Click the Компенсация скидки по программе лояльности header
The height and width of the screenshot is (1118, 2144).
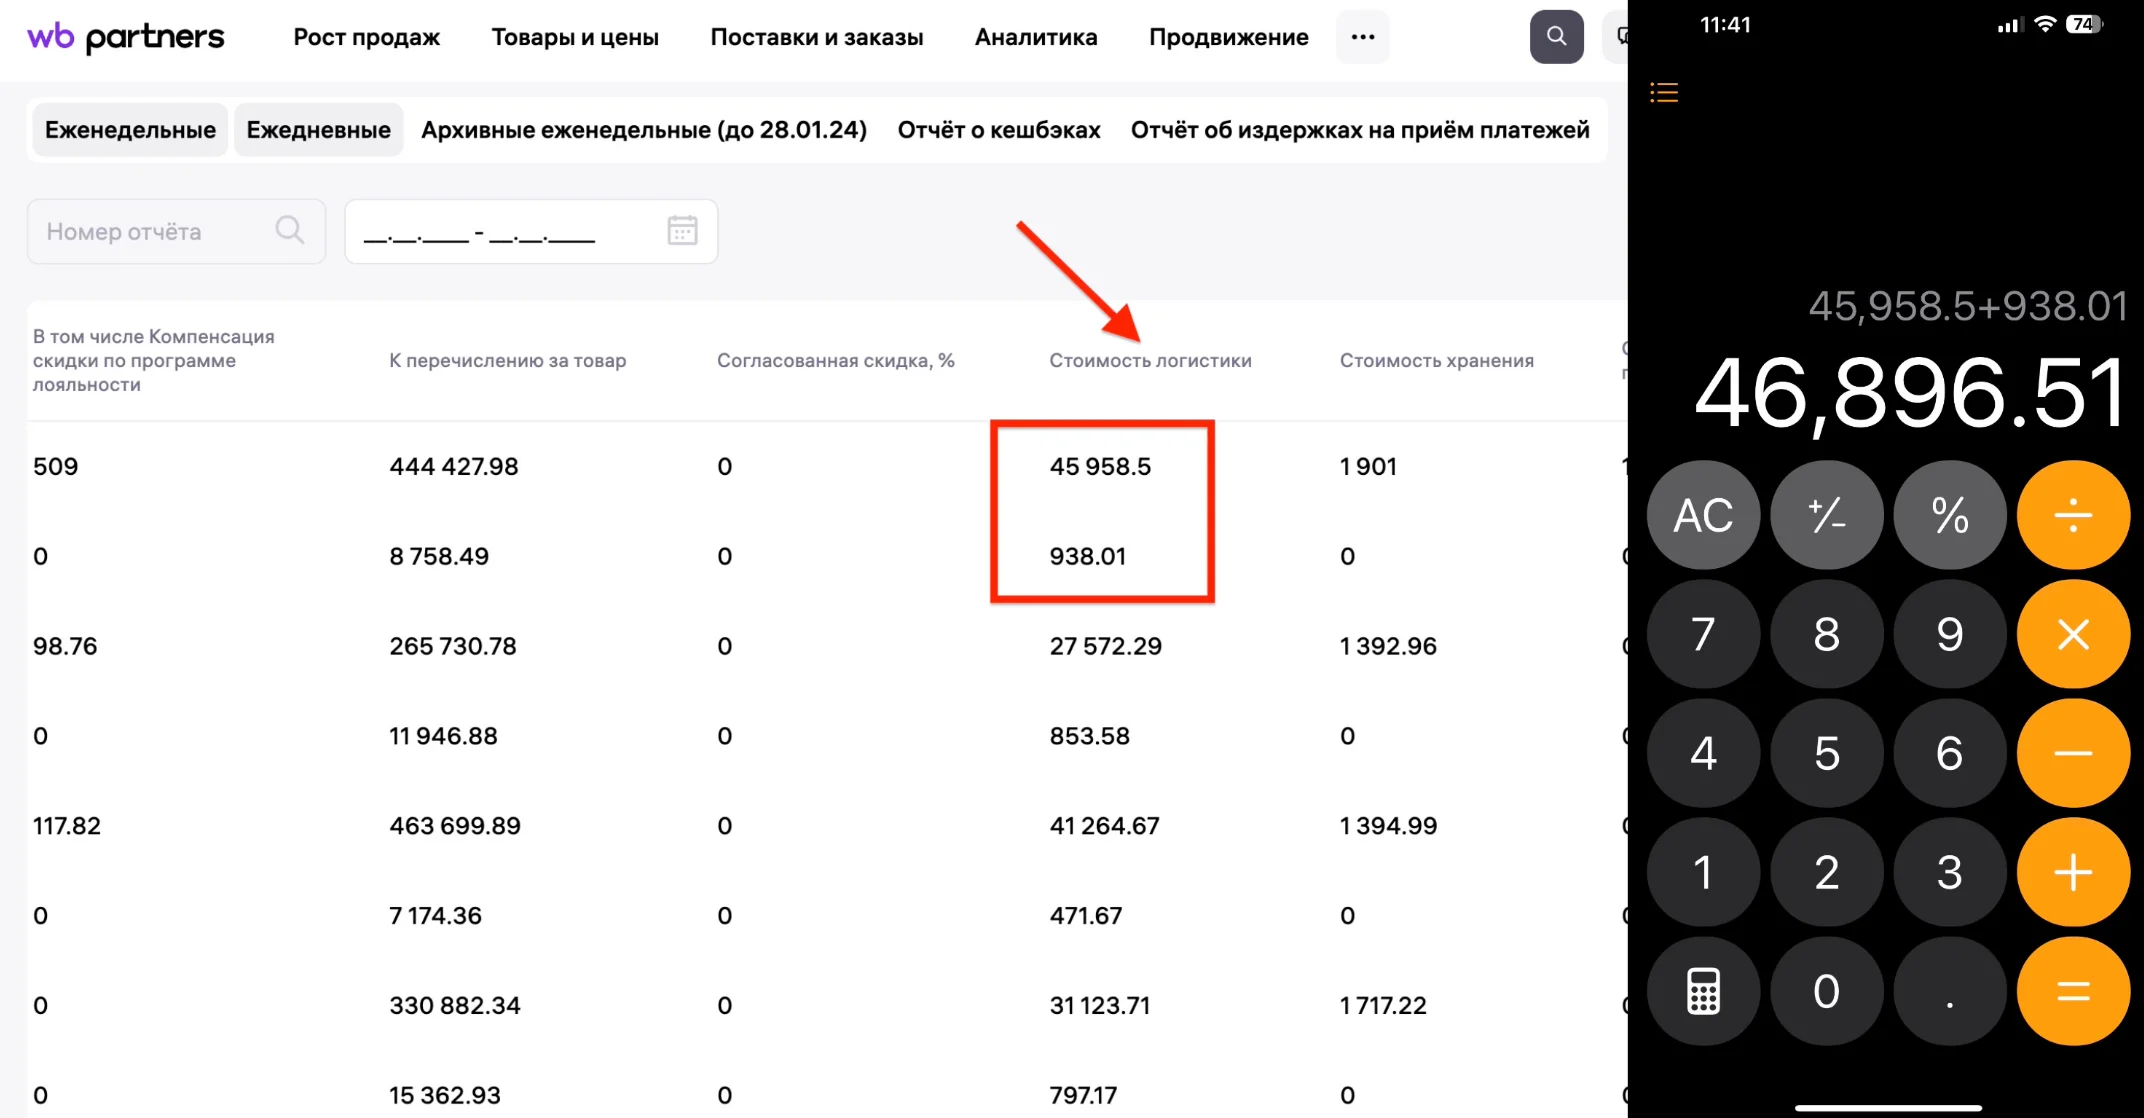[153, 360]
